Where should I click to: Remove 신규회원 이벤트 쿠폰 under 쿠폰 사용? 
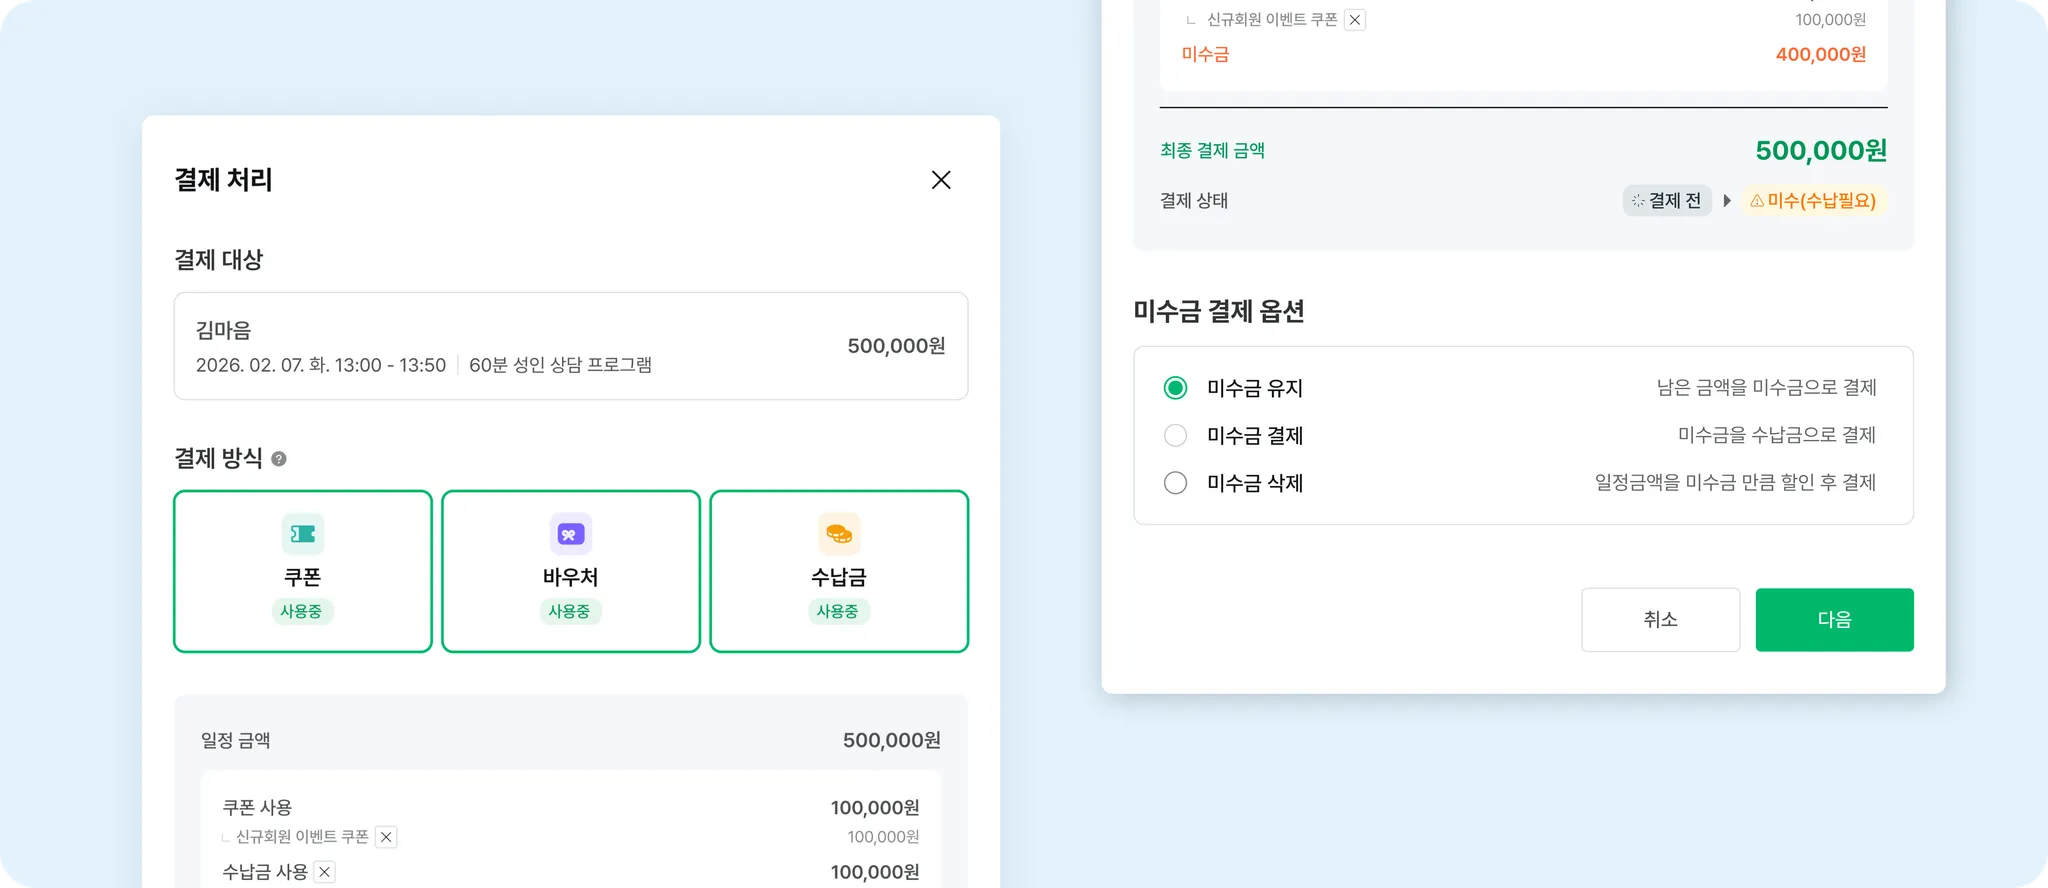pos(386,837)
